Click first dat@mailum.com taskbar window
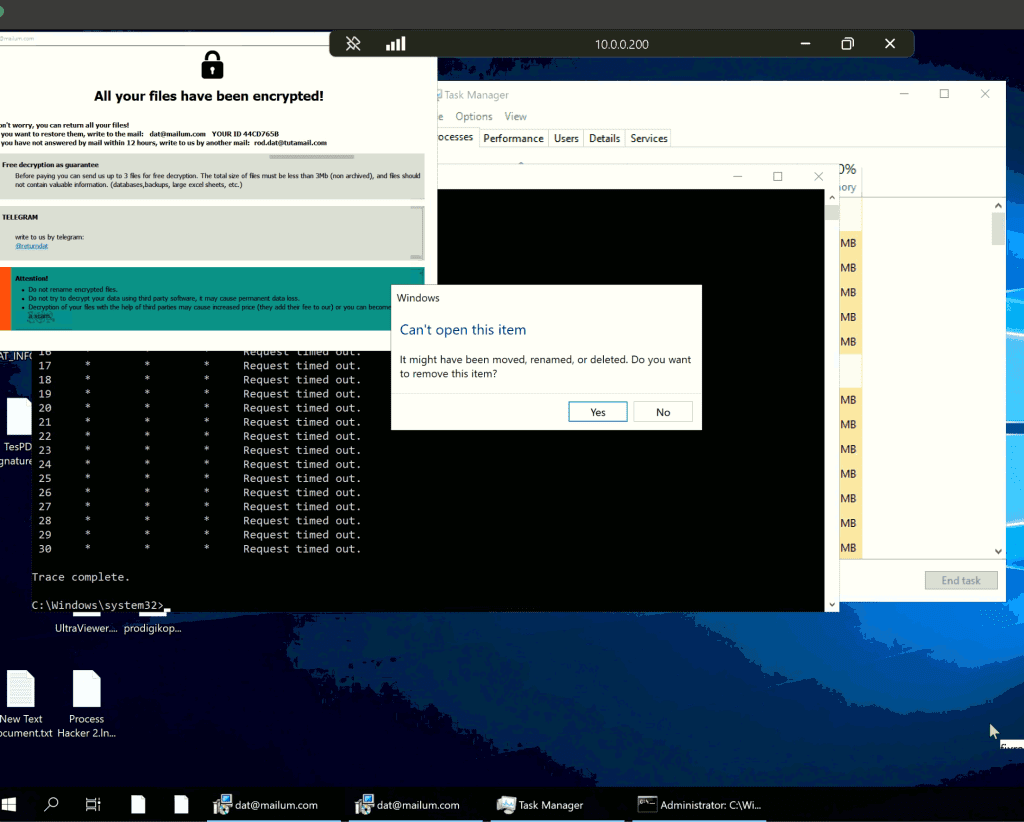 pyautogui.click(x=266, y=804)
